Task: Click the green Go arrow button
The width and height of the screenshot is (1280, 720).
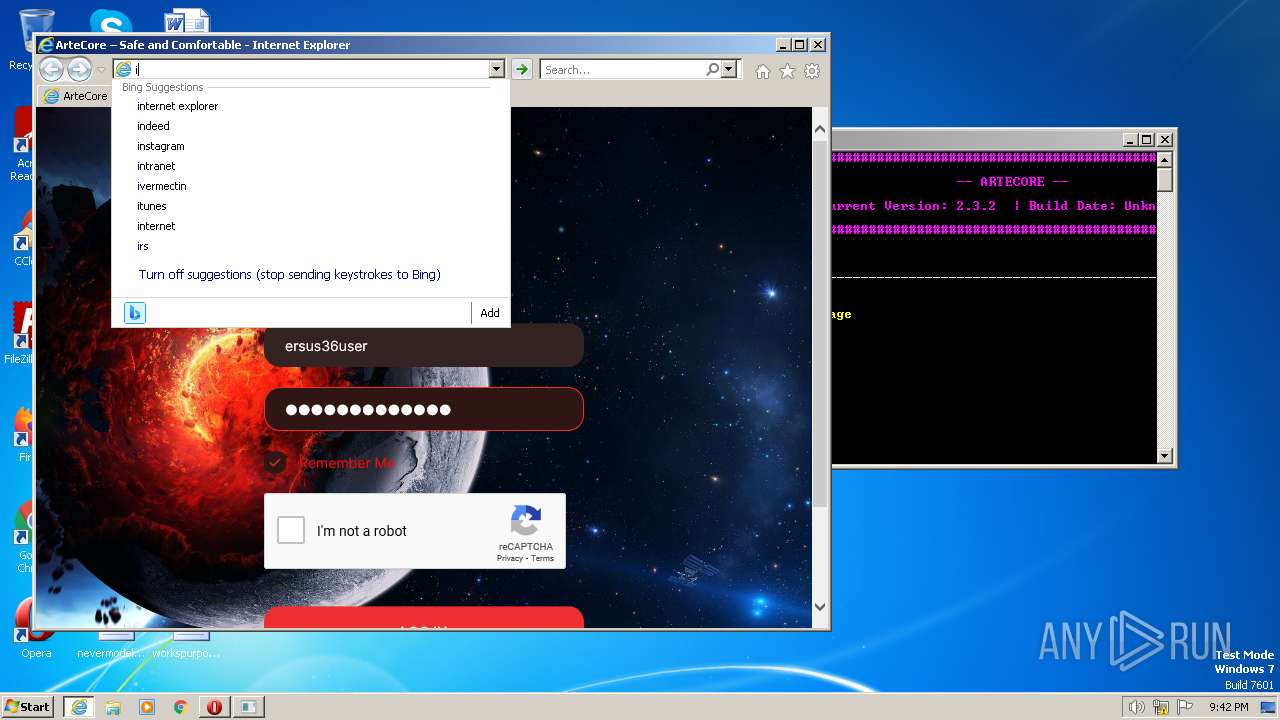Action: pos(521,69)
